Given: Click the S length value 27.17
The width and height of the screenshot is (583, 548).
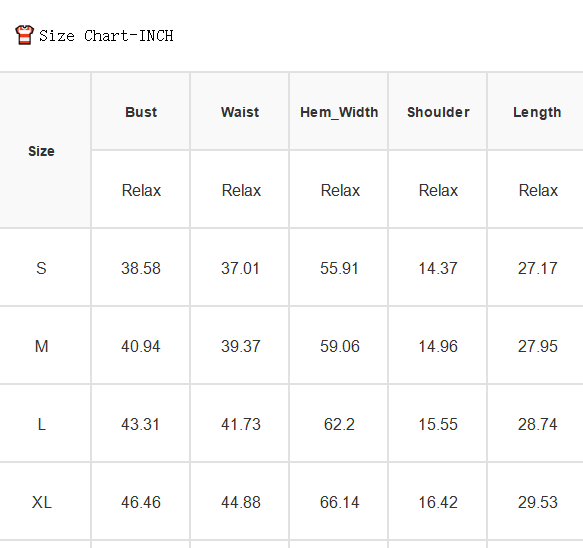Looking at the screenshot, I should (x=538, y=268).
